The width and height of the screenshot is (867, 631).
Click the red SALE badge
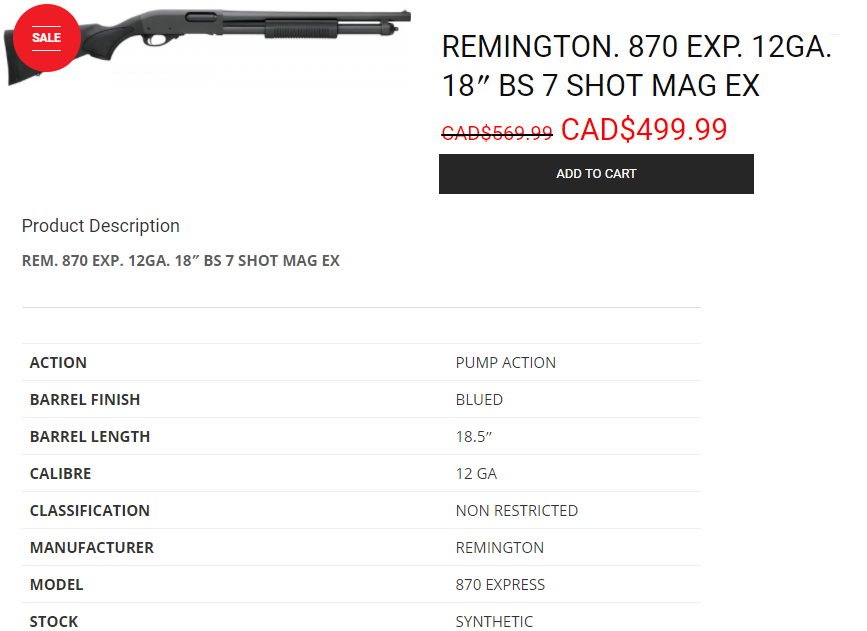click(x=46, y=38)
